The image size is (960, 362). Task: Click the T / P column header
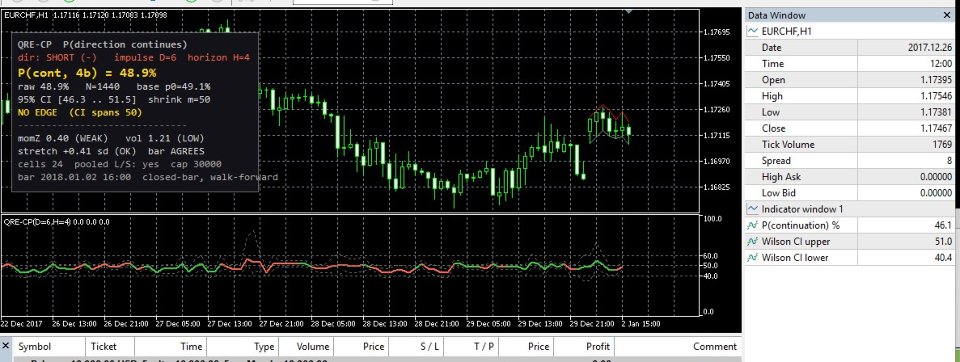tap(471, 346)
